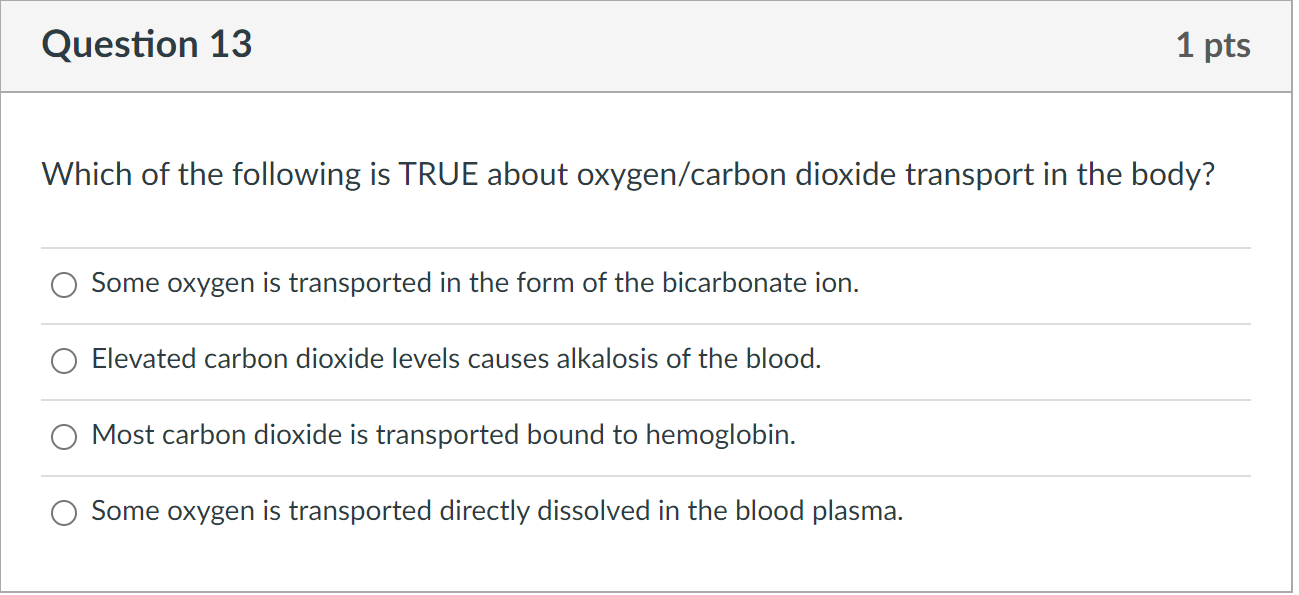Choose the alkalosis of the blood radio button
The height and width of the screenshot is (595, 1299).
[64, 362]
